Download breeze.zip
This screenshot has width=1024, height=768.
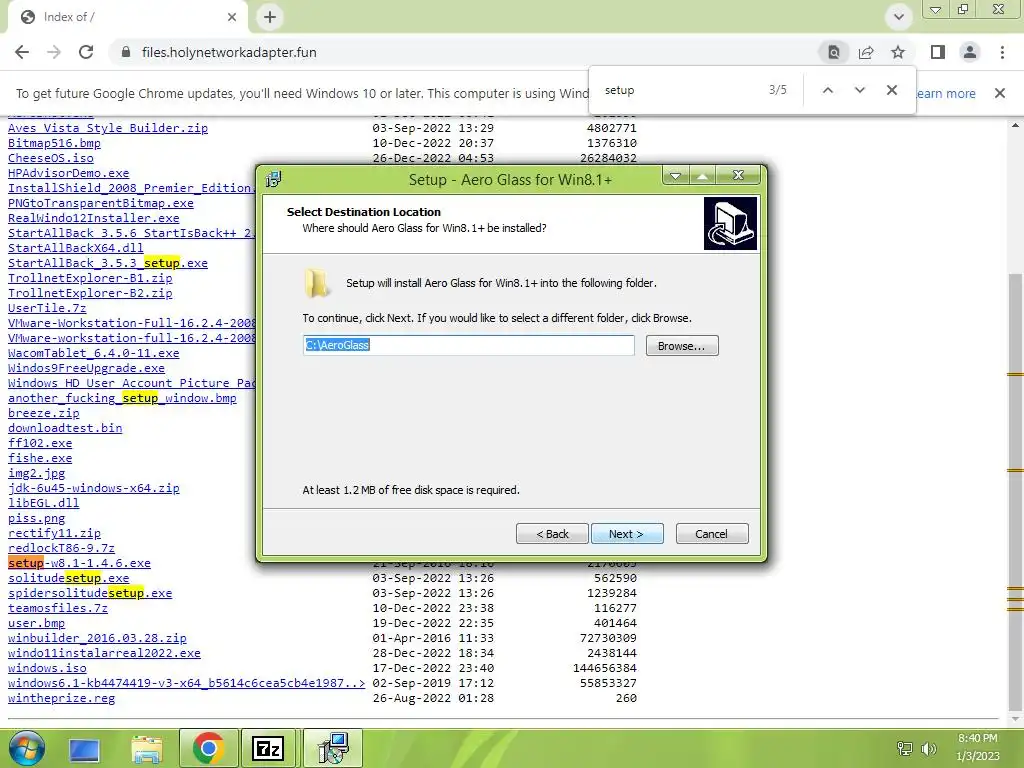pos(44,413)
